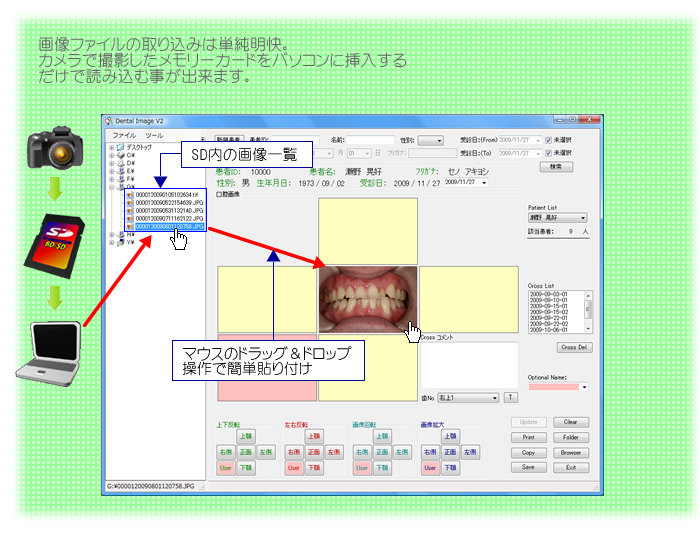Click 右側 under 画像拡大
700x535 pixels.
[430, 452]
